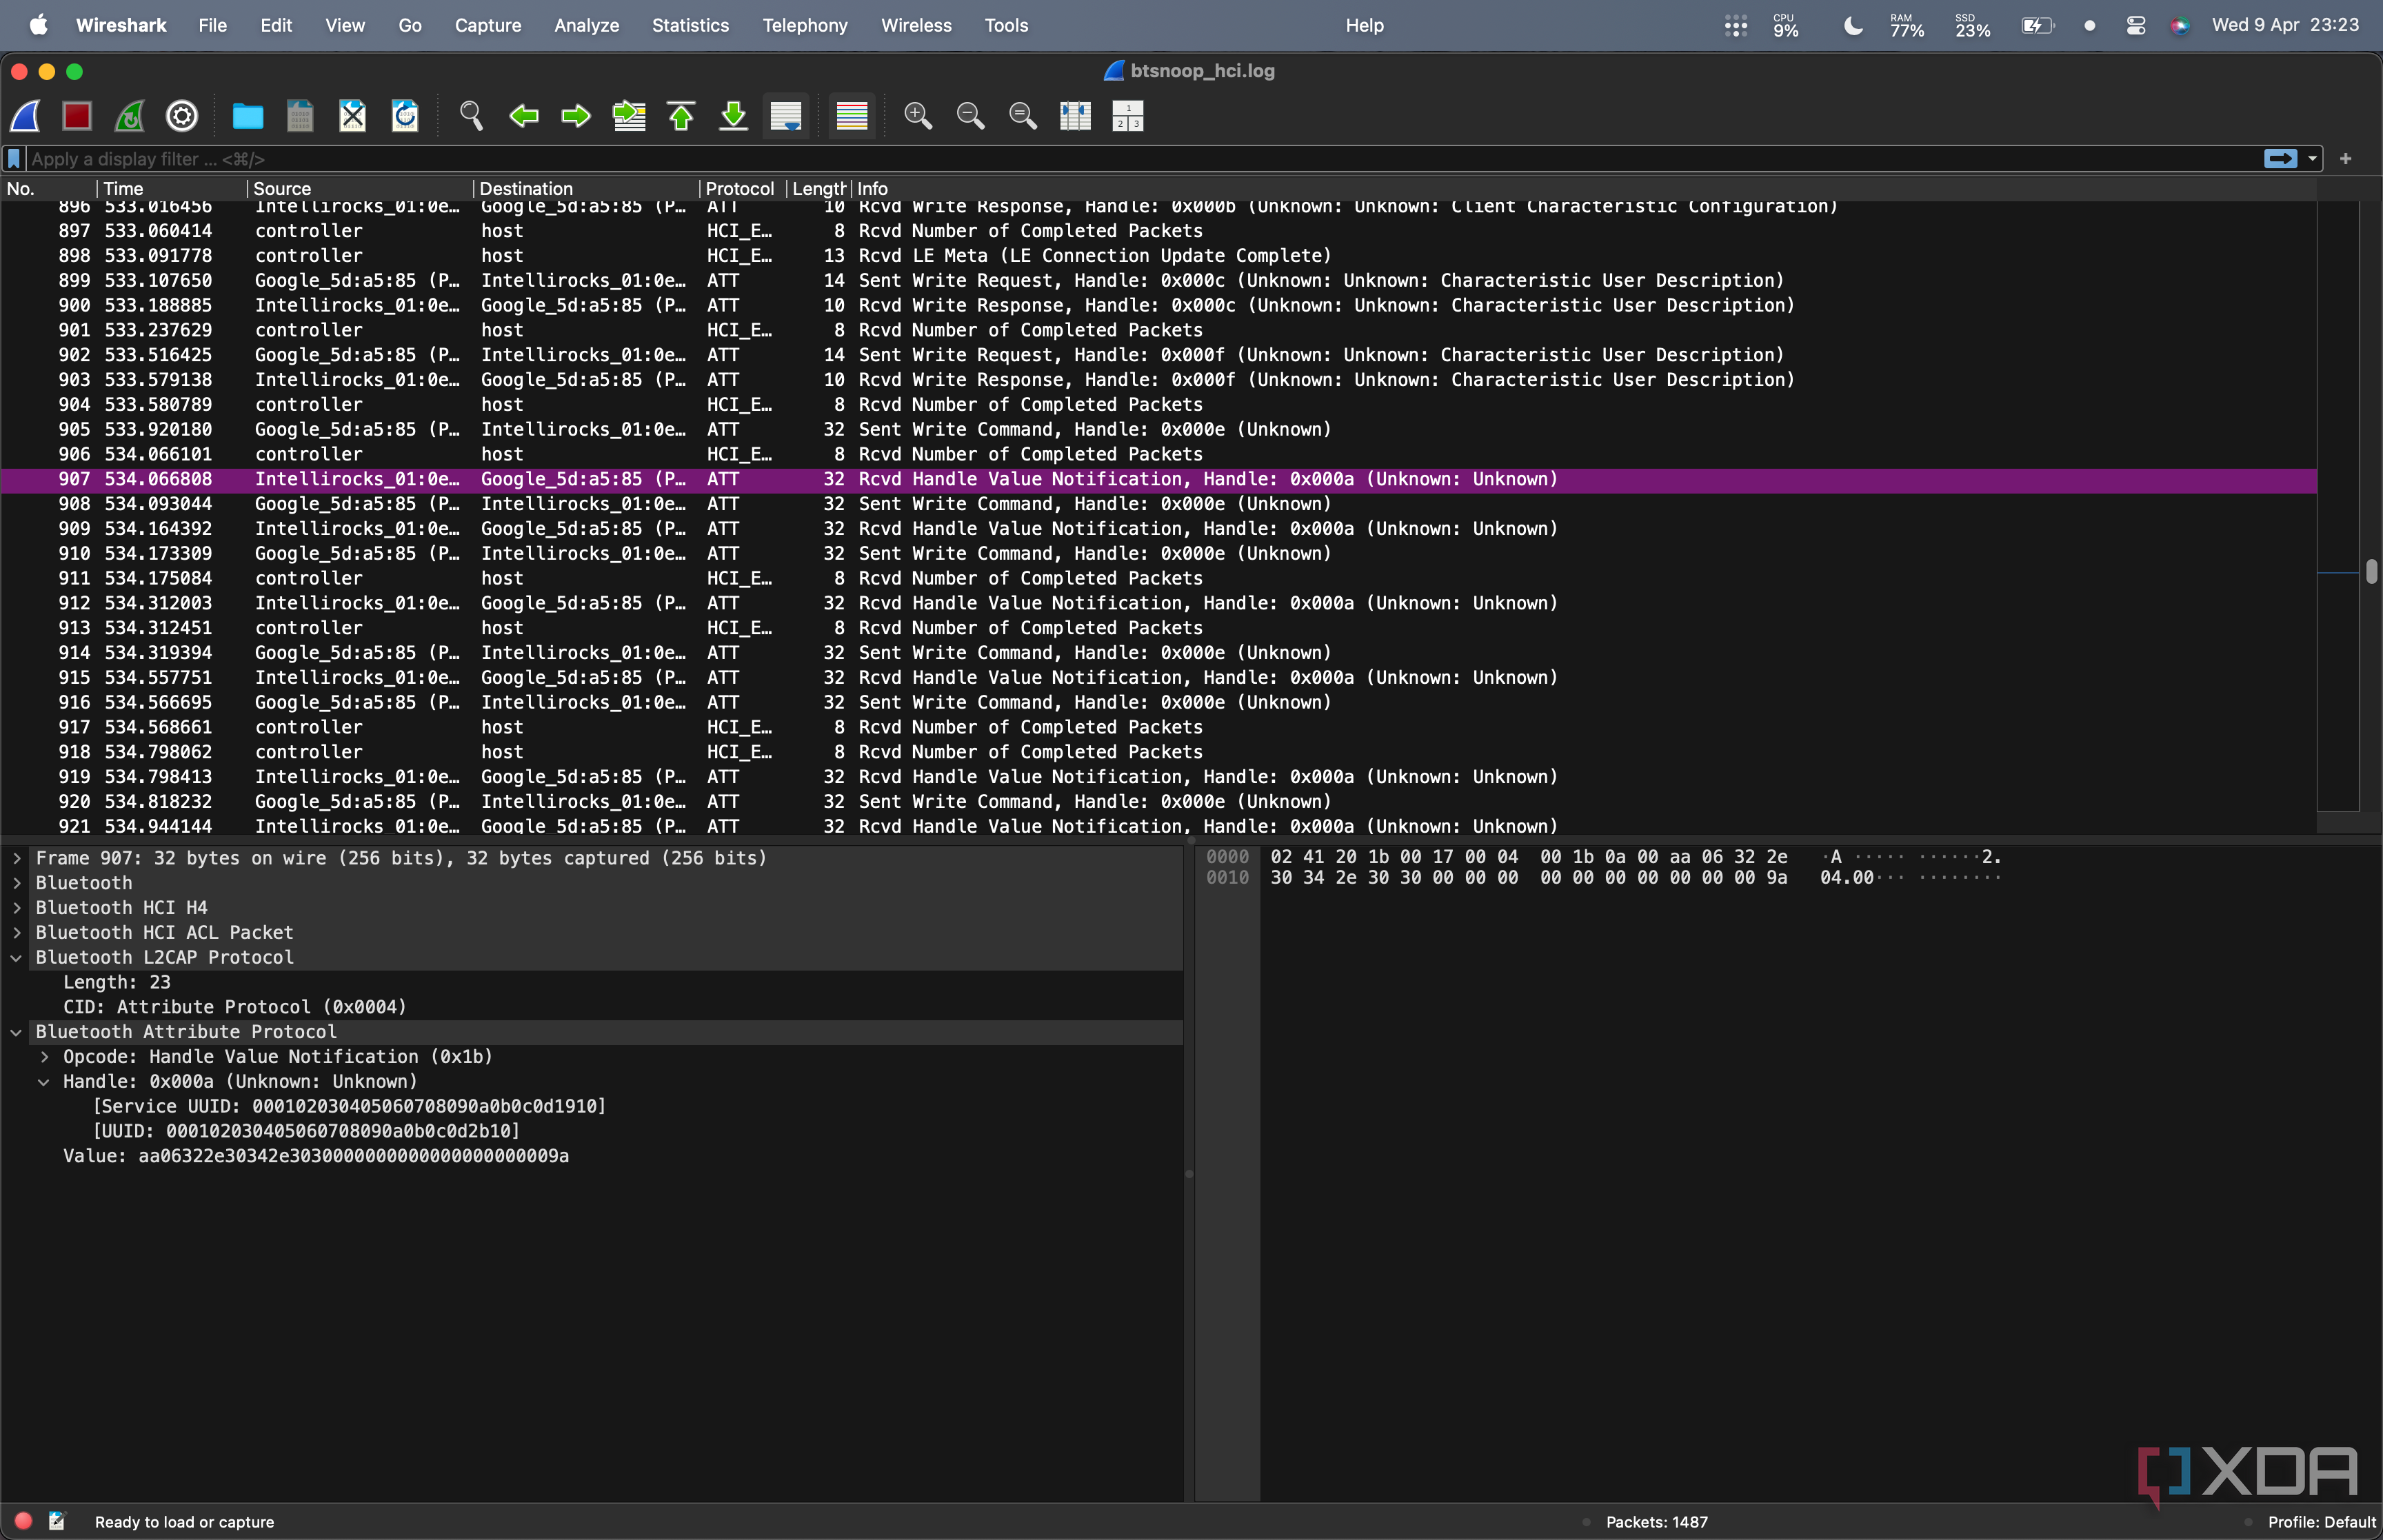Expand the Opcode Handle Value Notification row
Image resolution: width=2383 pixels, height=1540 pixels.
tap(45, 1057)
